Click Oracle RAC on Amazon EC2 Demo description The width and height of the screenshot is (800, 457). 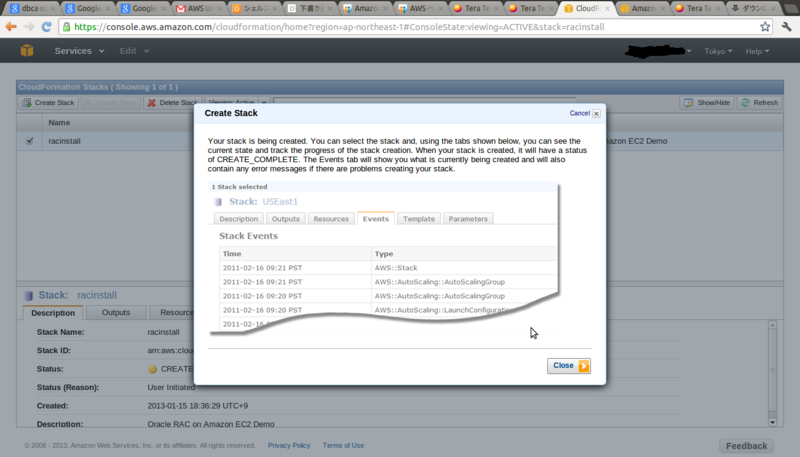pyautogui.click(x=211, y=424)
